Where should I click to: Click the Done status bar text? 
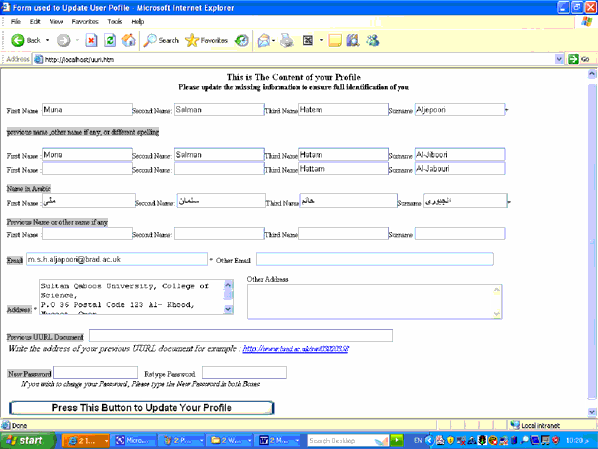tap(19, 425)
